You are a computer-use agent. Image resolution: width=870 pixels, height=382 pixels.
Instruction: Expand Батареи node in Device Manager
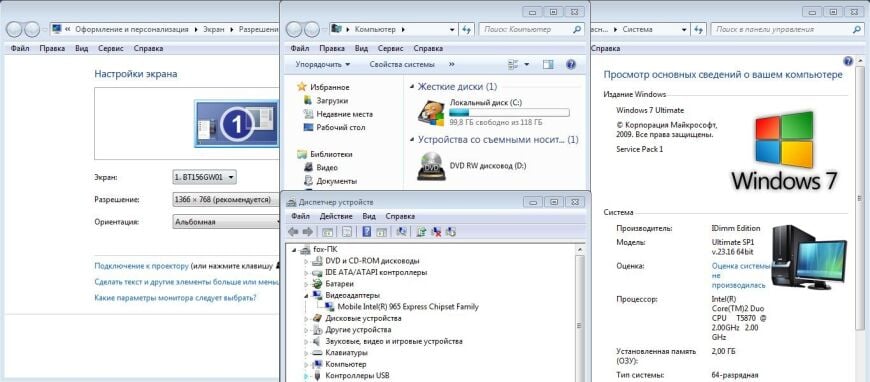coord(306,284)
